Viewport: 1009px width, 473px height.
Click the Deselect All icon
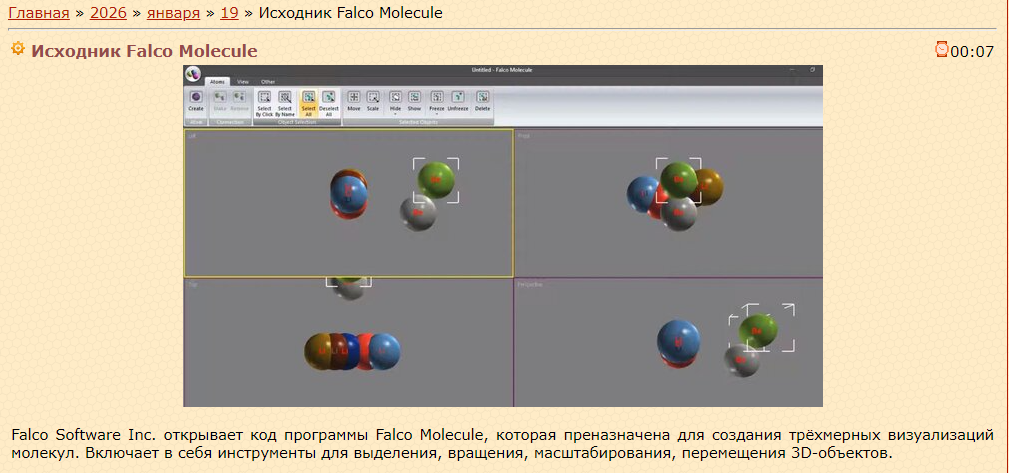329,97
